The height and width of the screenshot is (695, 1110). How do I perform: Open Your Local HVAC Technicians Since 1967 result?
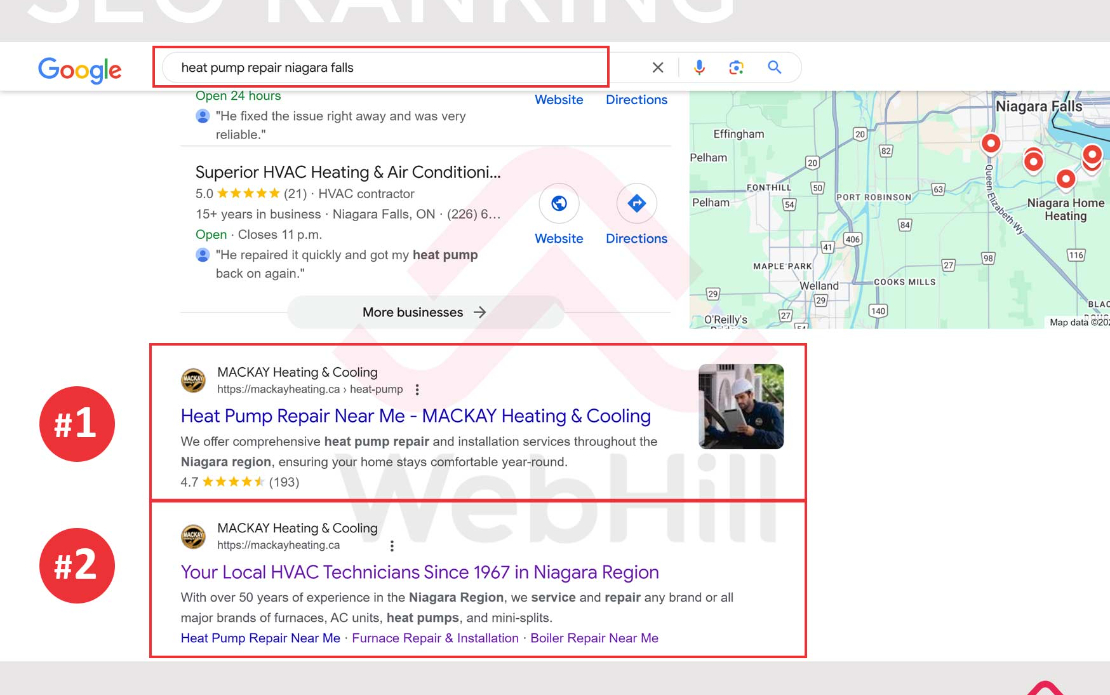click(x=420, y=572)
